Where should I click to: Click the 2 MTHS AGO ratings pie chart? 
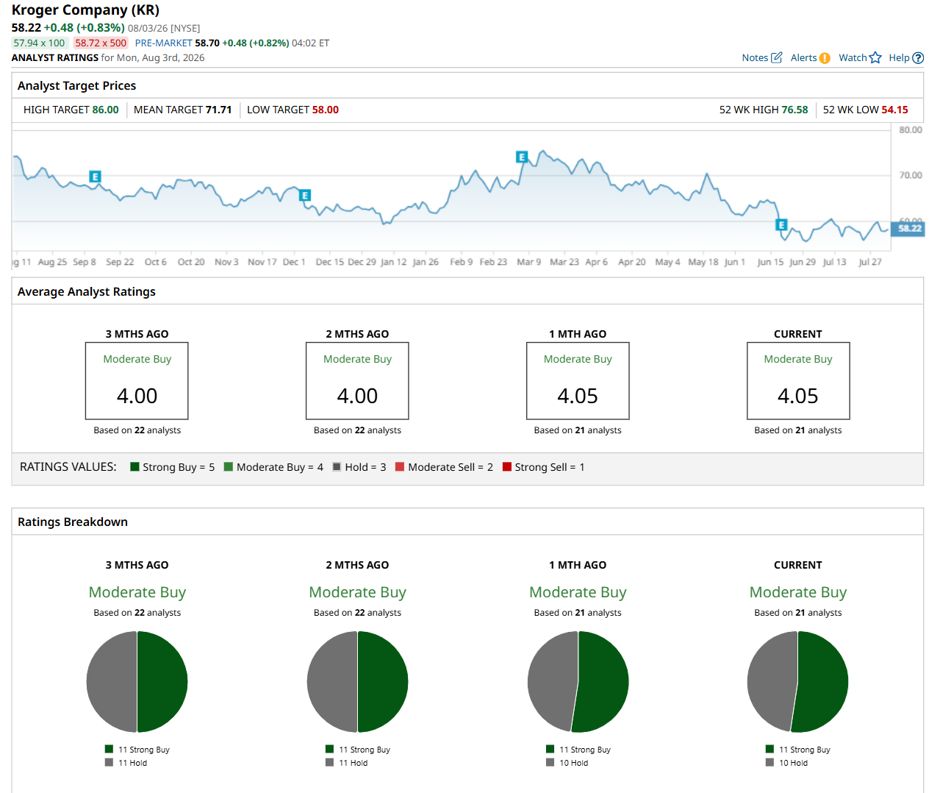tap(357, 682)
